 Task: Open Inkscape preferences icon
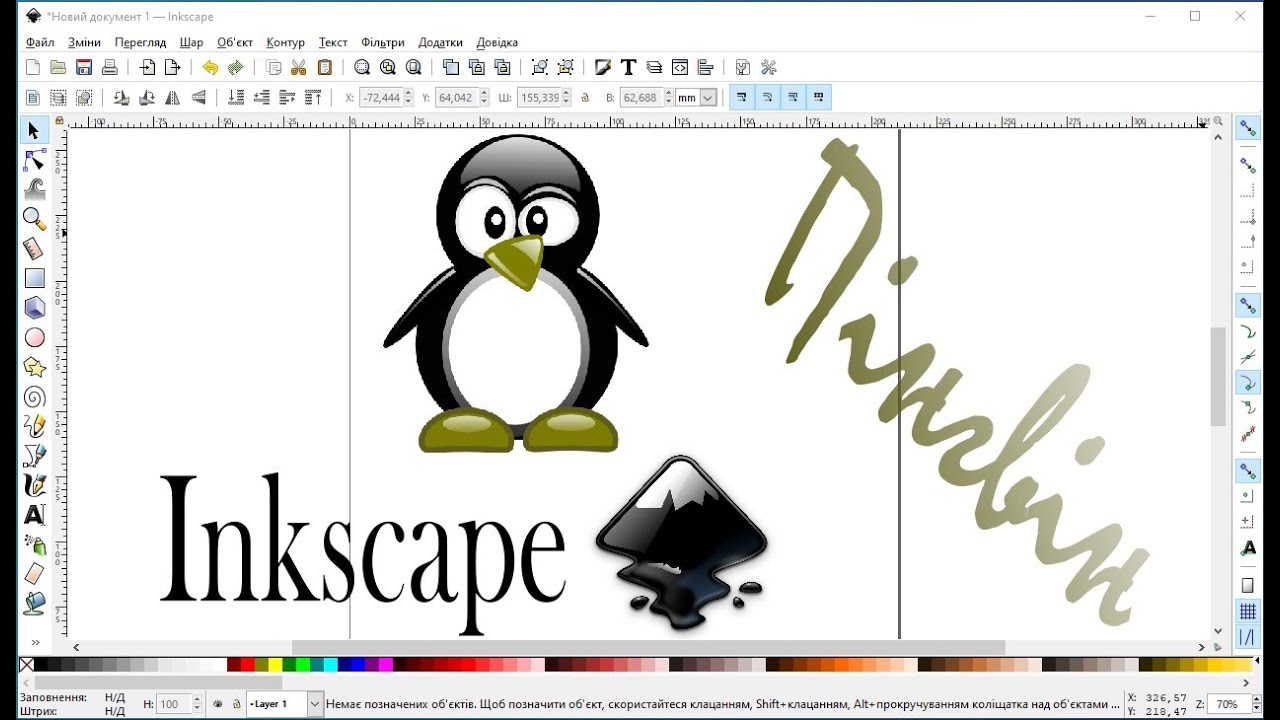pyautogui.click(x=768, y=67)
